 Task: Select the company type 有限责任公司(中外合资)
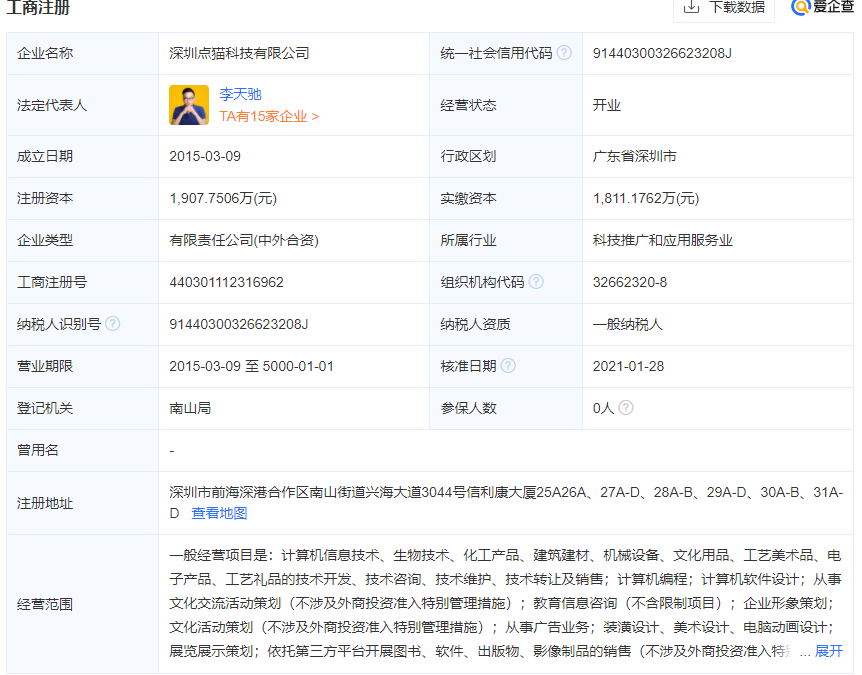tap(244, 240)
